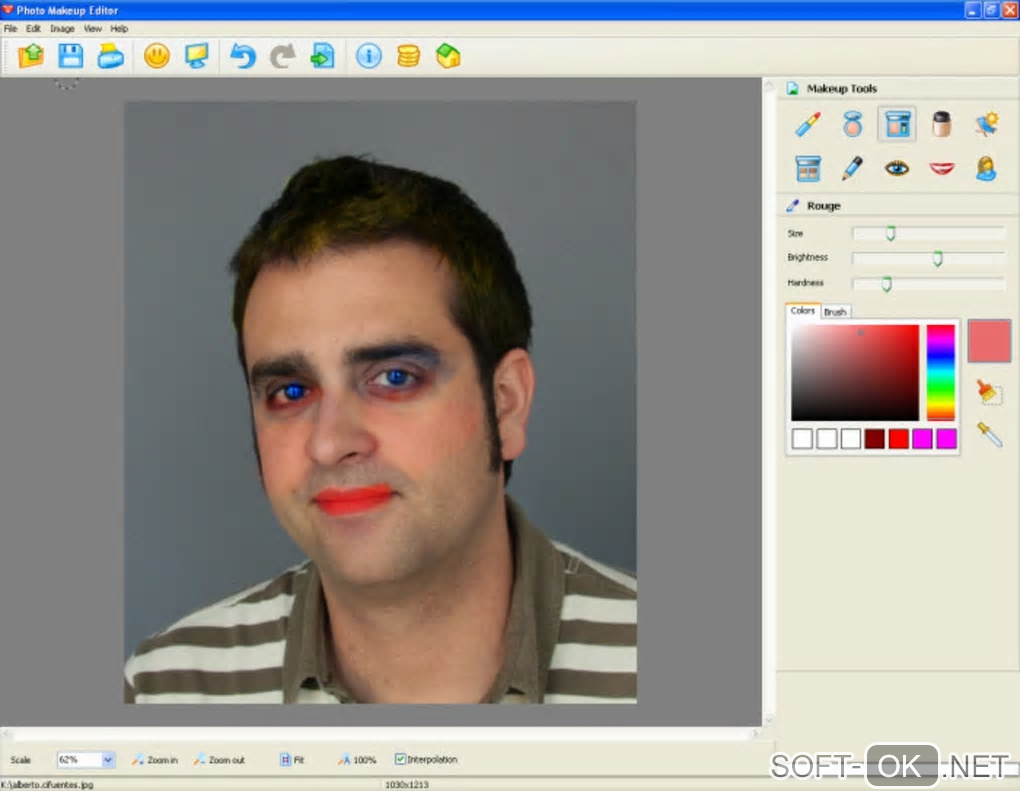
Task: Select the sun tan makeup tool
Action: tap(986, 124)
